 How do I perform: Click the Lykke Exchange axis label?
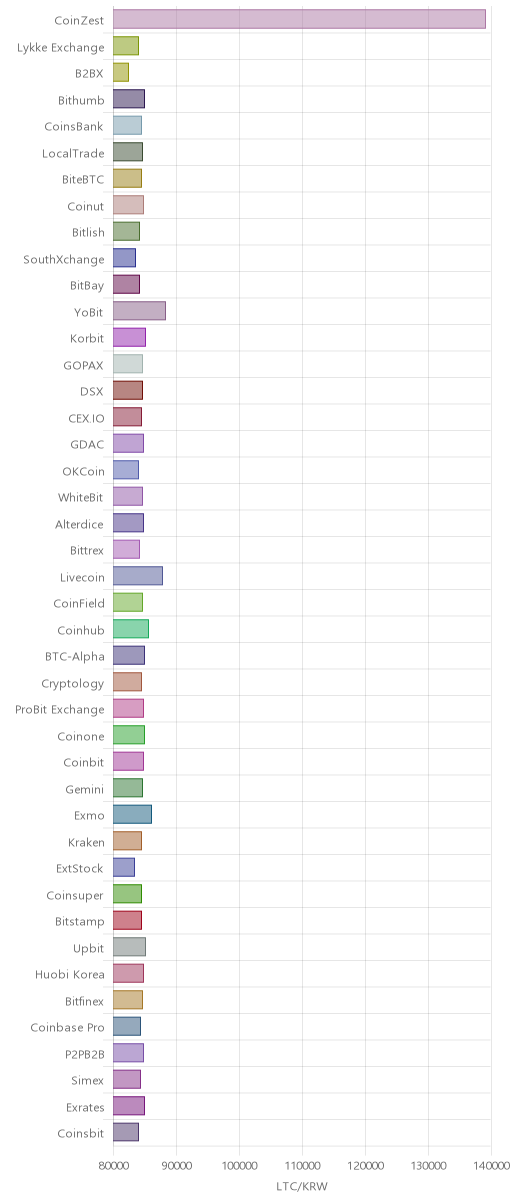pyautogui.click(x=61, y=47)
